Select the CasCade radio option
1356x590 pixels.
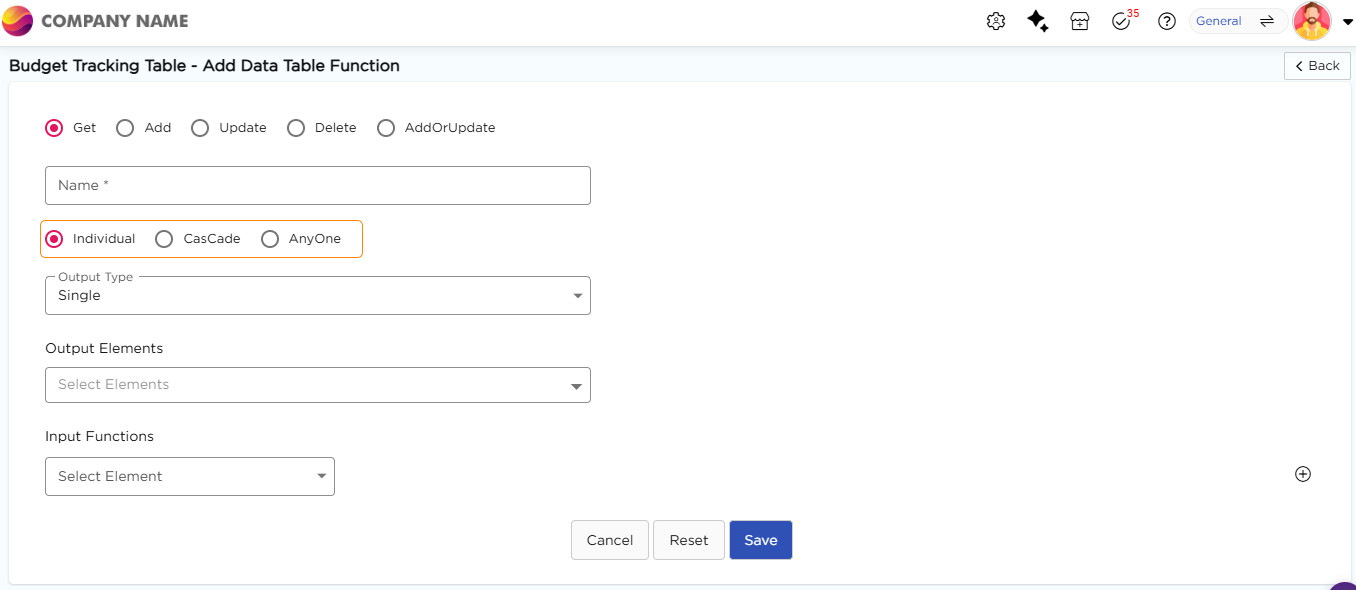coord(165,239)
